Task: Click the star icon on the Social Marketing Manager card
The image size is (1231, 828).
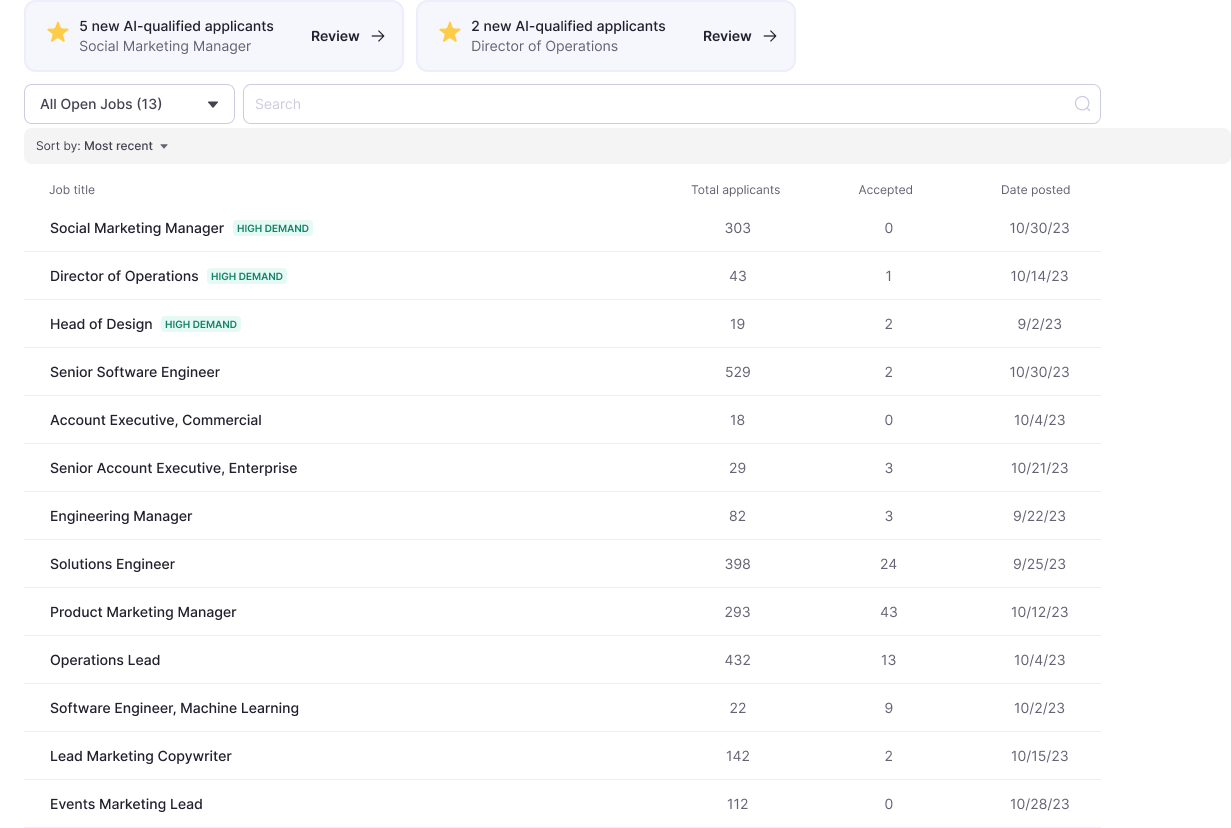Action: [57, 32]
